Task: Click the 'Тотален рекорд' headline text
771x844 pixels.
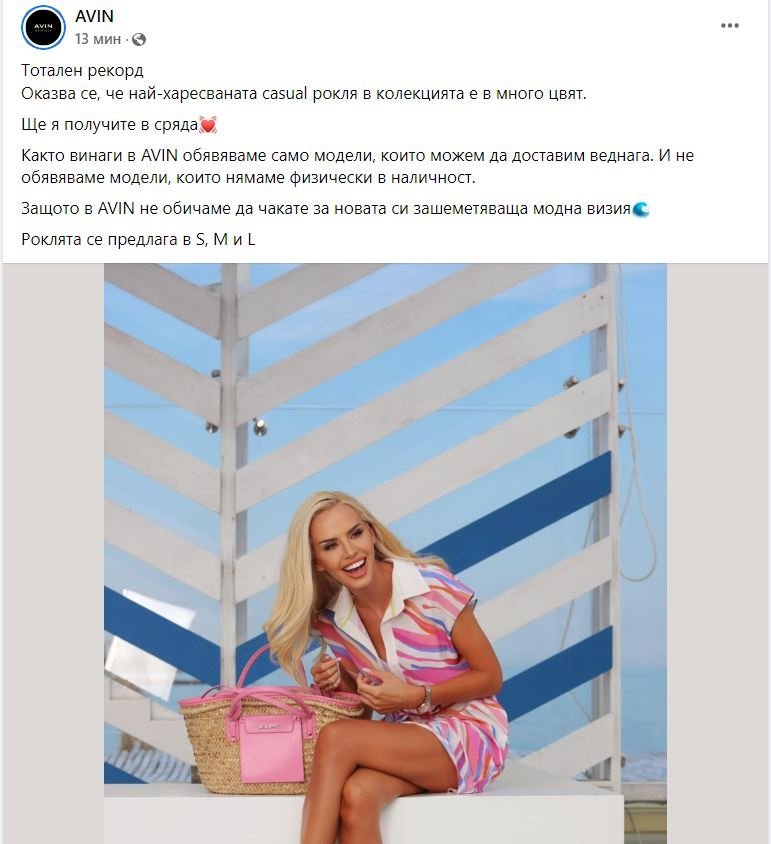Action: pos(82,71)
